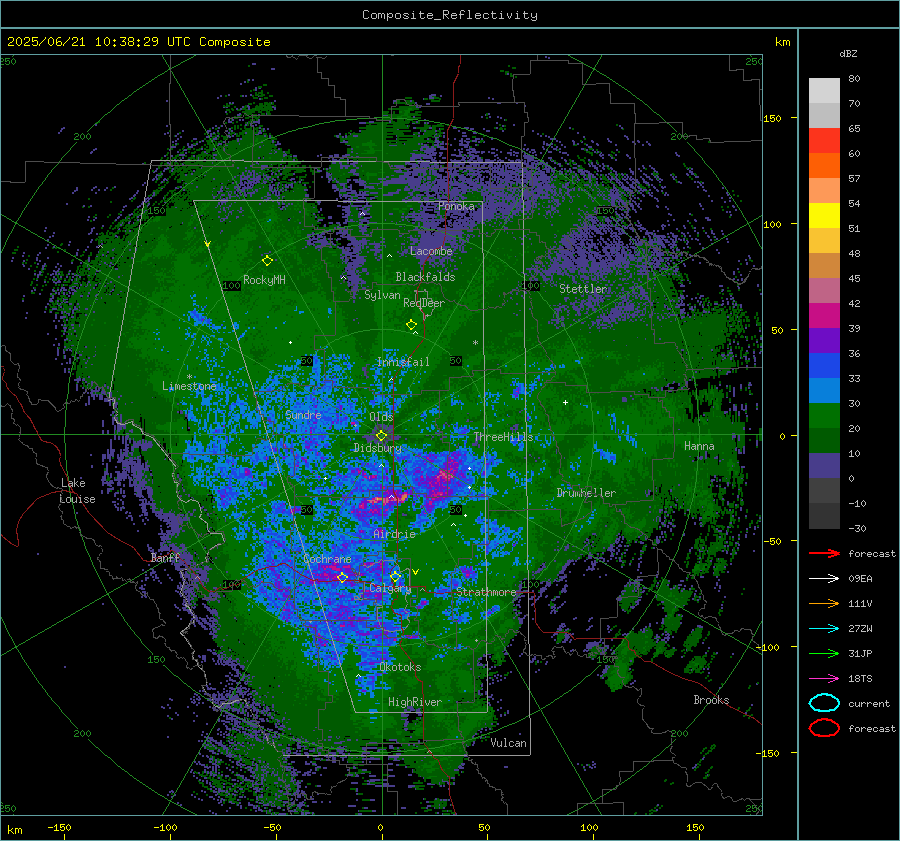The image size is (900, 841).
Task: Click the RockyMH label on map
Action: pos(264,280)
